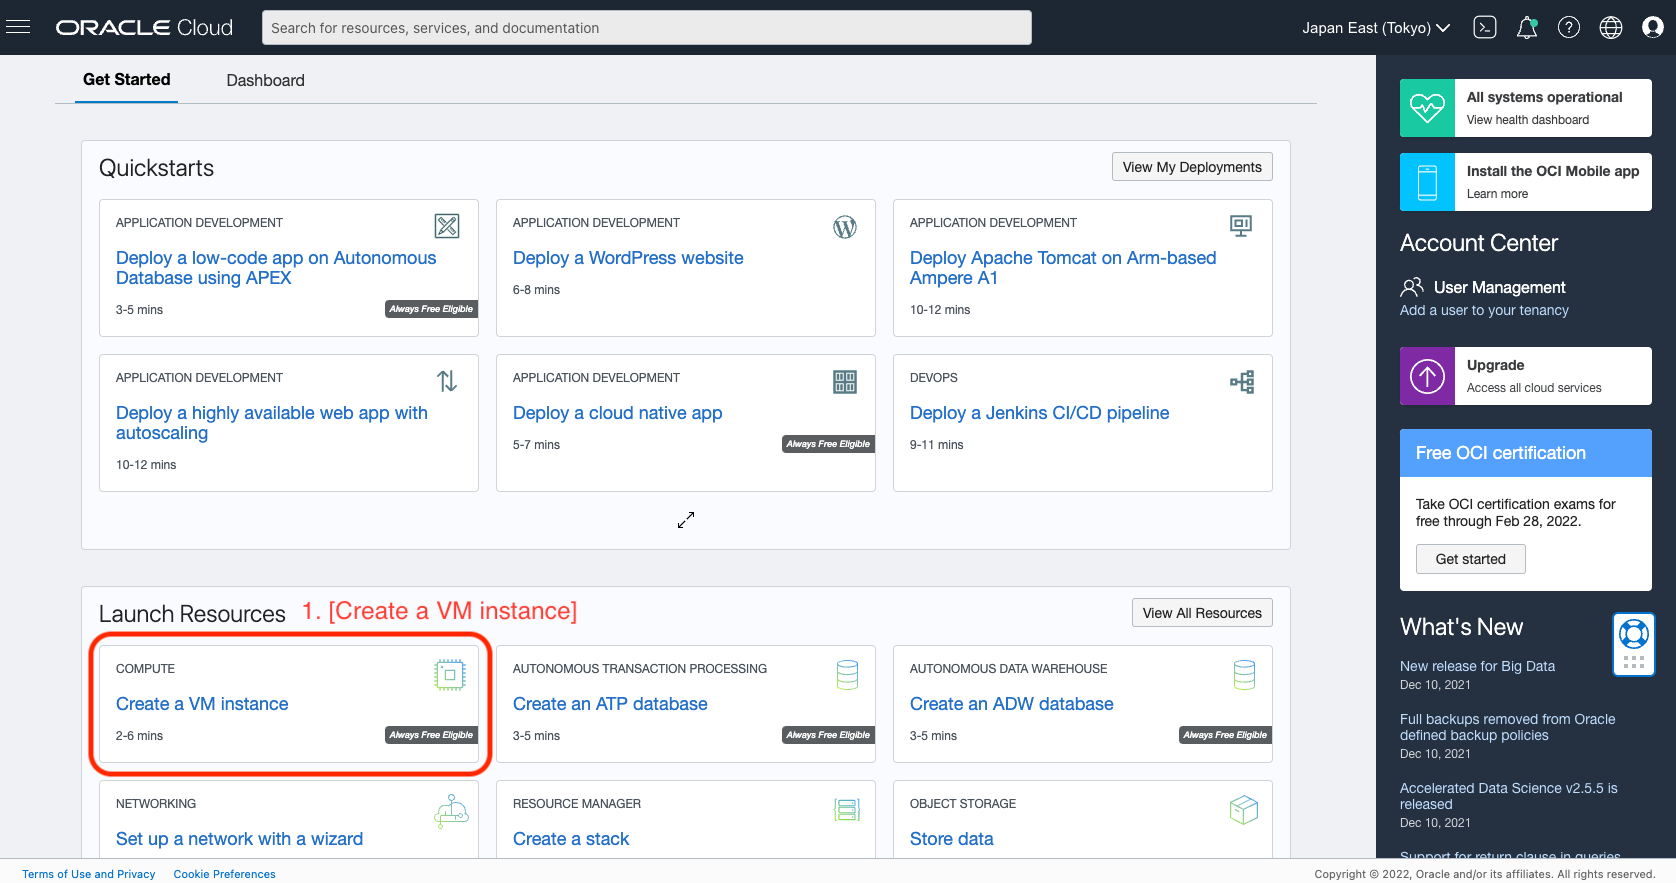Image resolution: width=1676 pixels, height=883 pixels.
Task: Open Set up a network with a wizard
Action: point(239,839)
